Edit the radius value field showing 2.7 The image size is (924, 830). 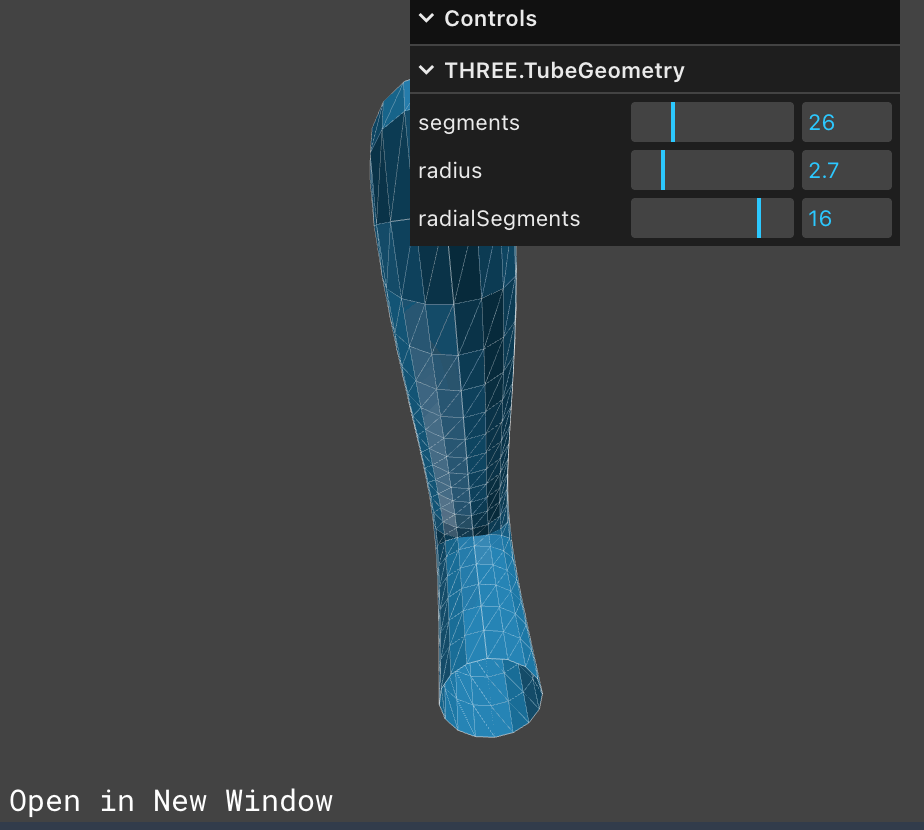846,170
